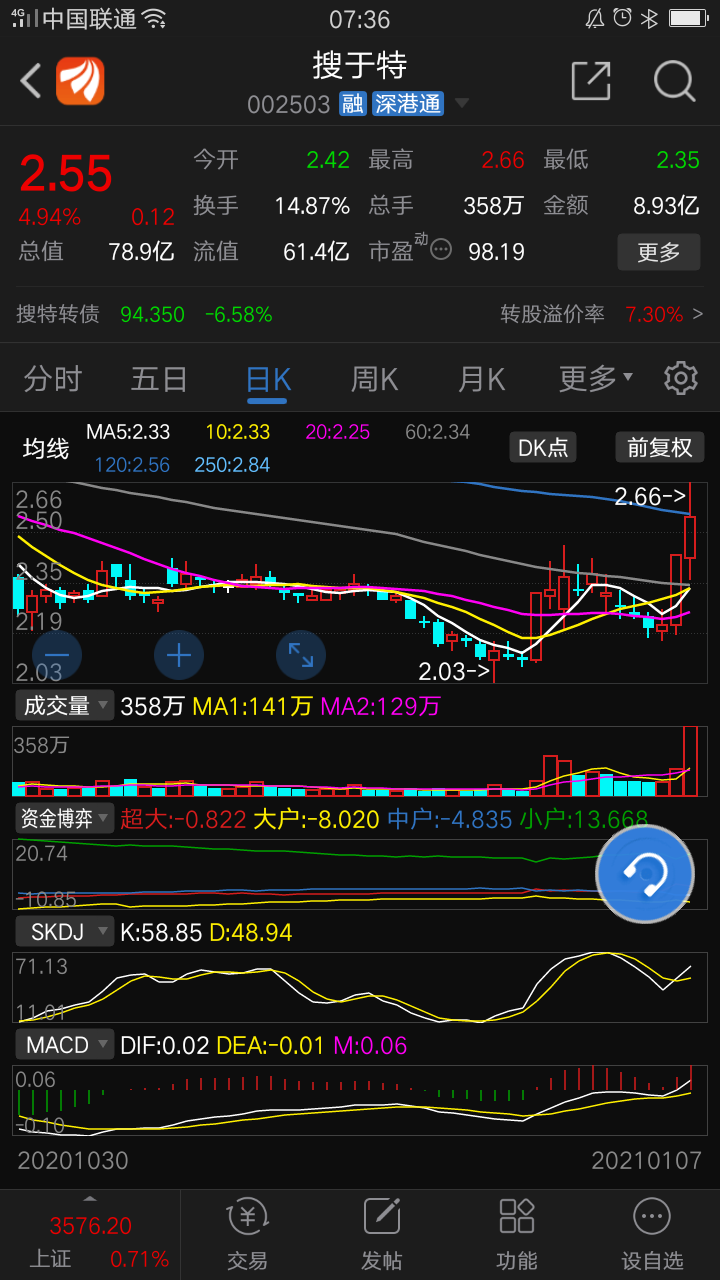Switch to 周K tab
Image resolution: width=720 pixels, height=1280 pixels.
point(374,379)
